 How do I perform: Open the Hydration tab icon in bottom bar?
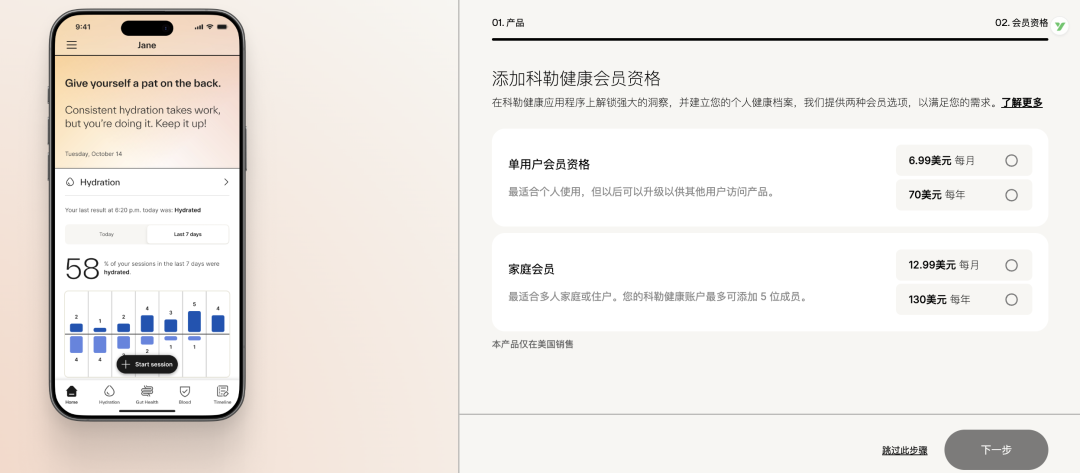tap(109, 393)
